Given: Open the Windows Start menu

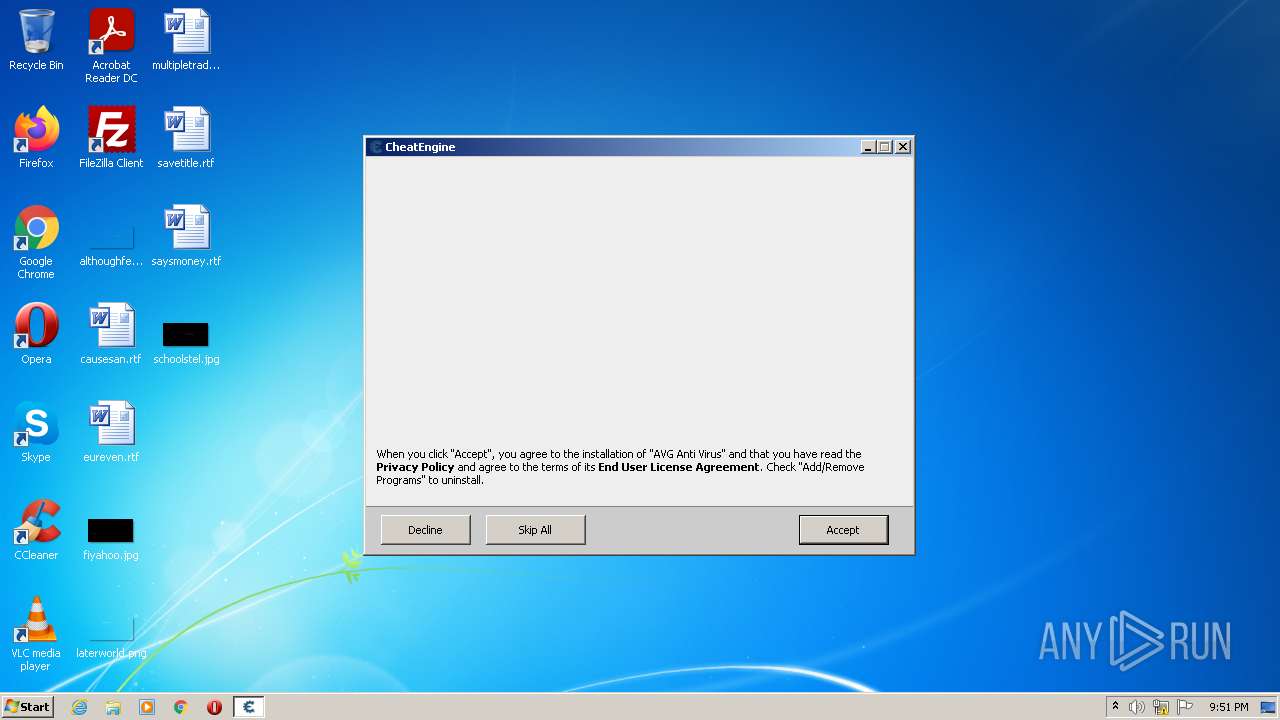Looking at the screenshot, I should pos(28,707).
